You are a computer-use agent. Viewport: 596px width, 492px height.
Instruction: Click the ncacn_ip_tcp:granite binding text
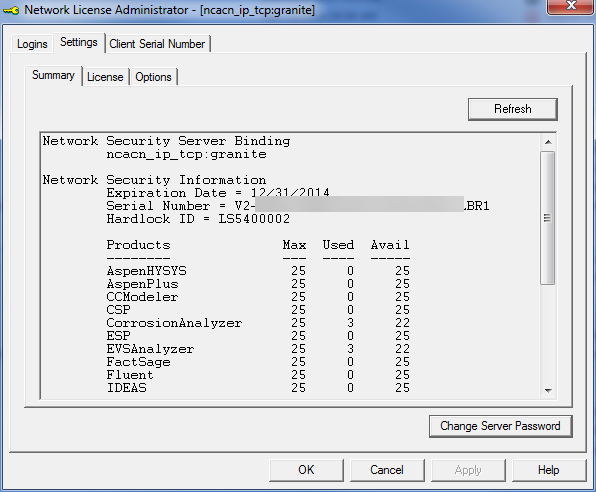pyautogui.click(x=186, y=154)
